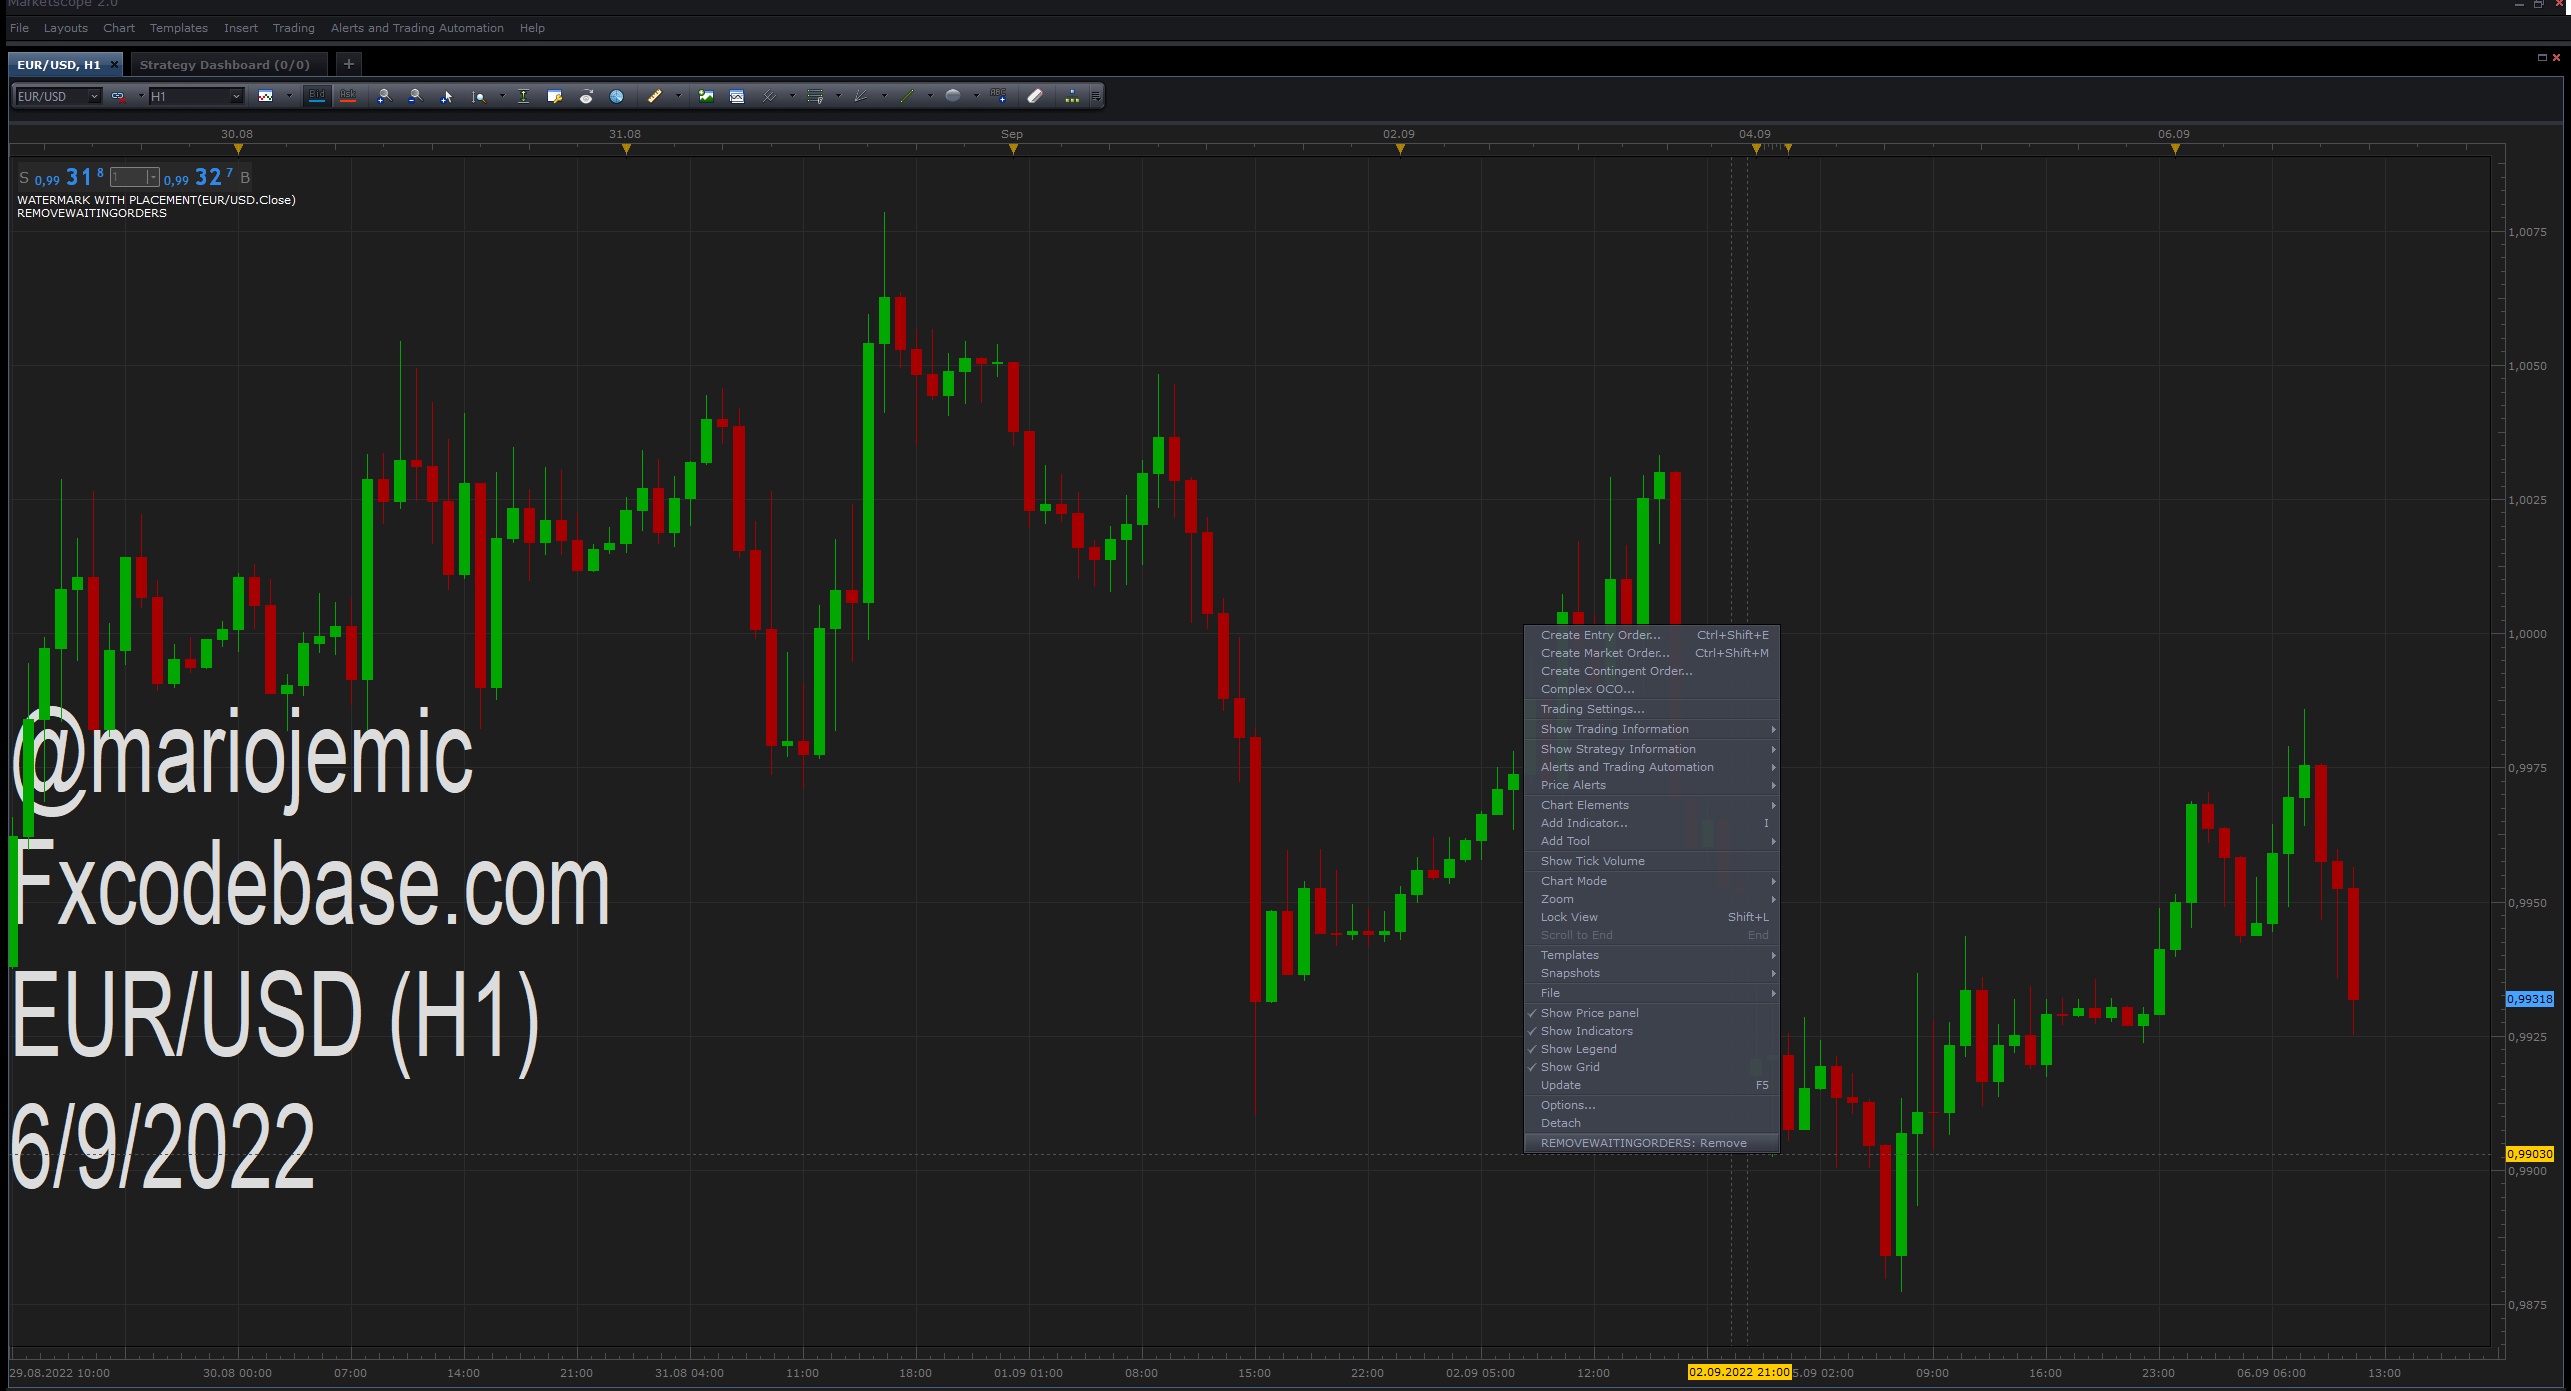This screenshot has height=1391, width=2571.
Task: Click the Sell price 0,99 31 quote
Action: click(x=68, y=178)
